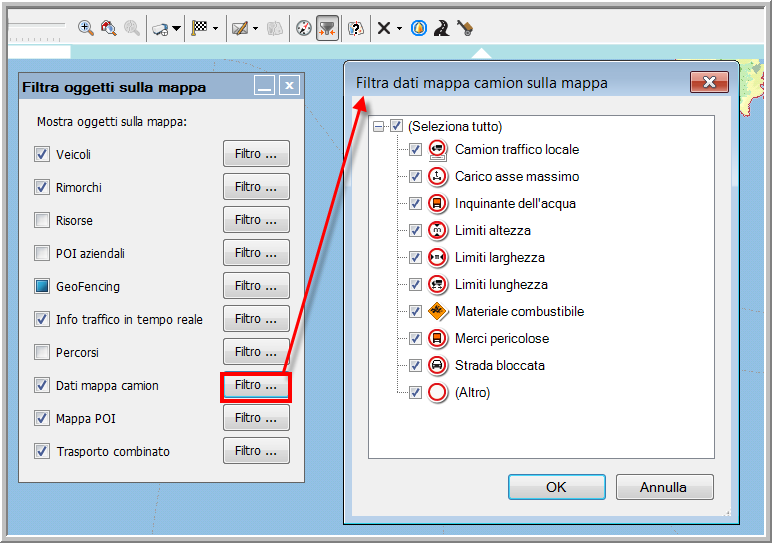Uncheck the Veicoli checkbox
Viewport: 772px width, 543px height.
tap(42, 154)
